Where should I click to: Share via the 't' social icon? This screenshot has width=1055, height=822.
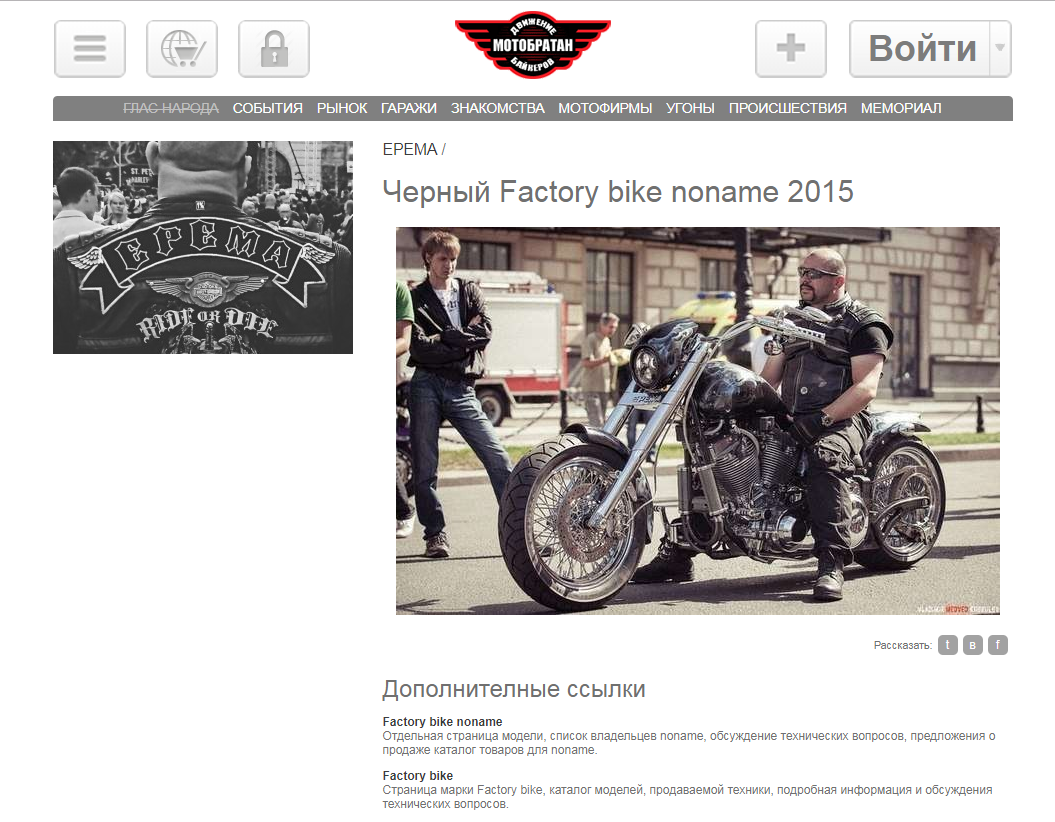(x=947, y=645)
